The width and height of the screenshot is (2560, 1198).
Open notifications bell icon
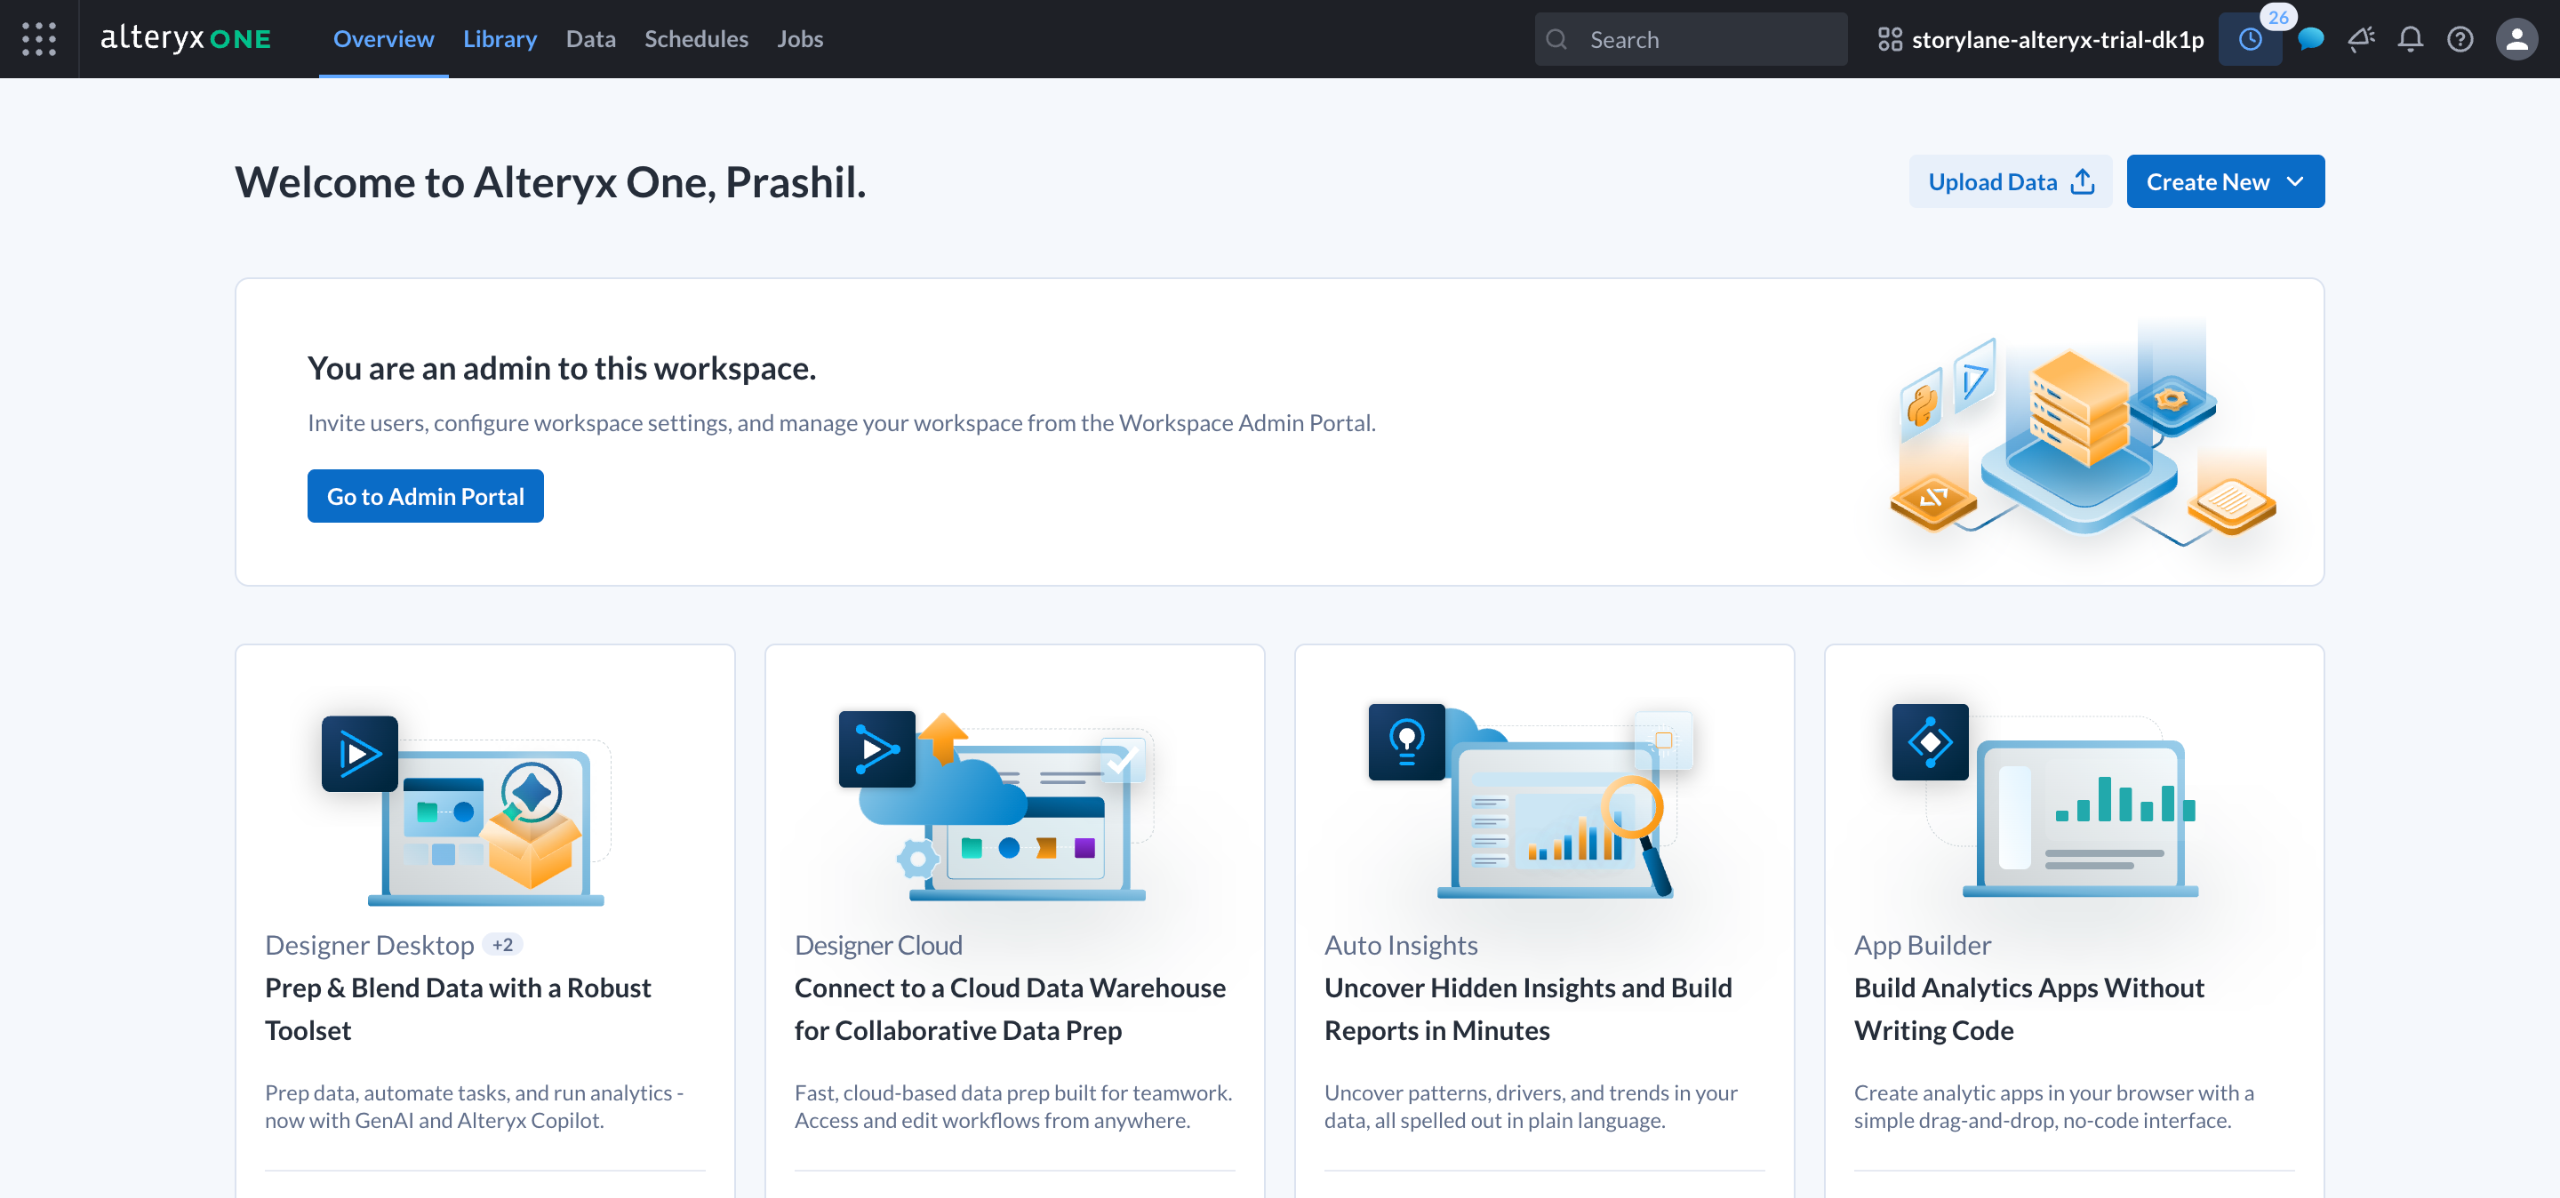2411,39
